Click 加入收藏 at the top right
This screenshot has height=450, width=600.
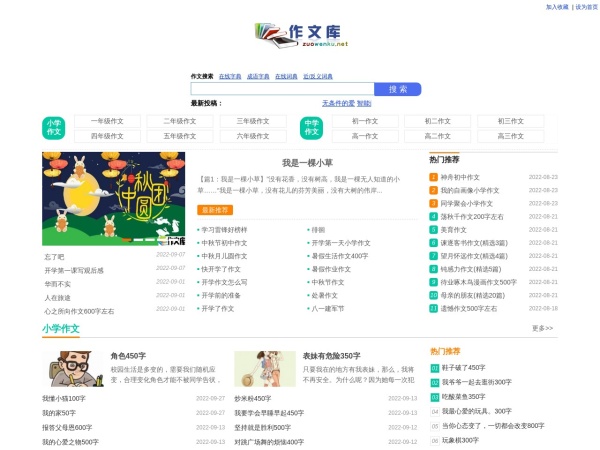(x=557, y=7)
